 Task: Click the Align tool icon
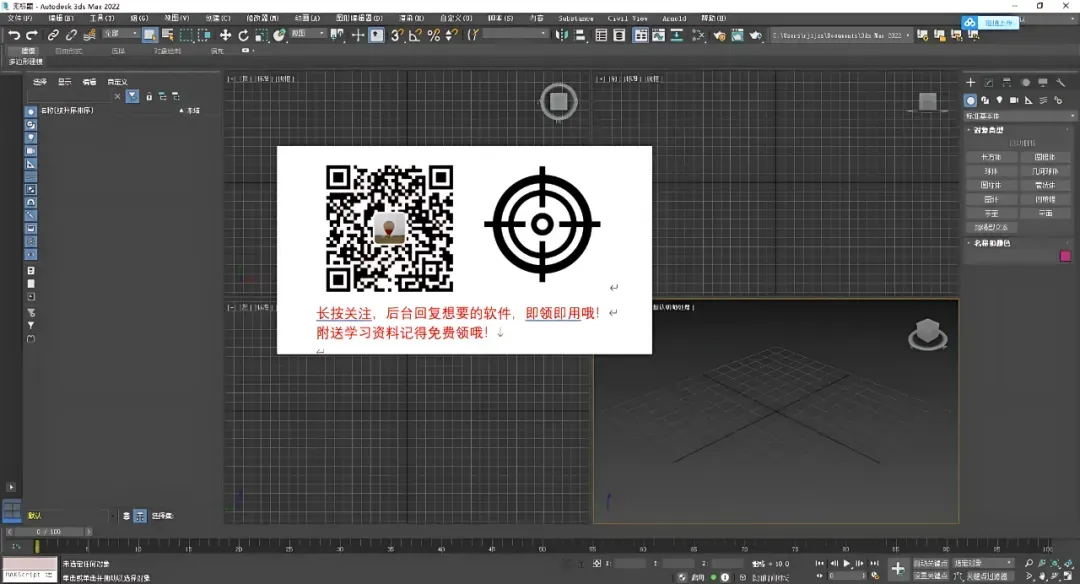[x=580, y=35]
